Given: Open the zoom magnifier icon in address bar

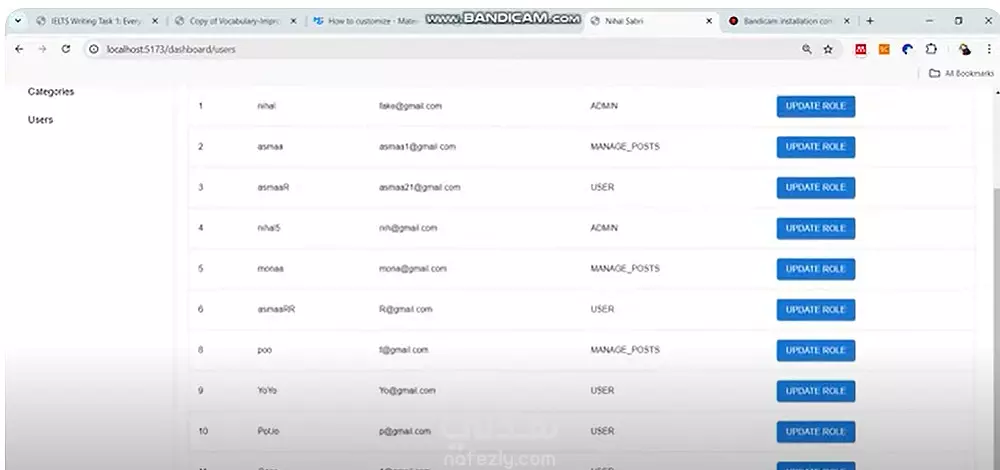Looking at the screenshot, I should [807, 49].
